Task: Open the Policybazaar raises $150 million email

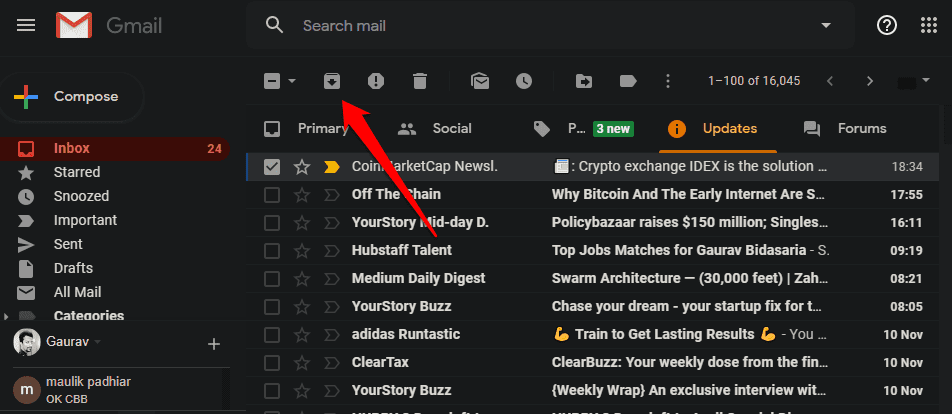Action: [x=593, y=223]
